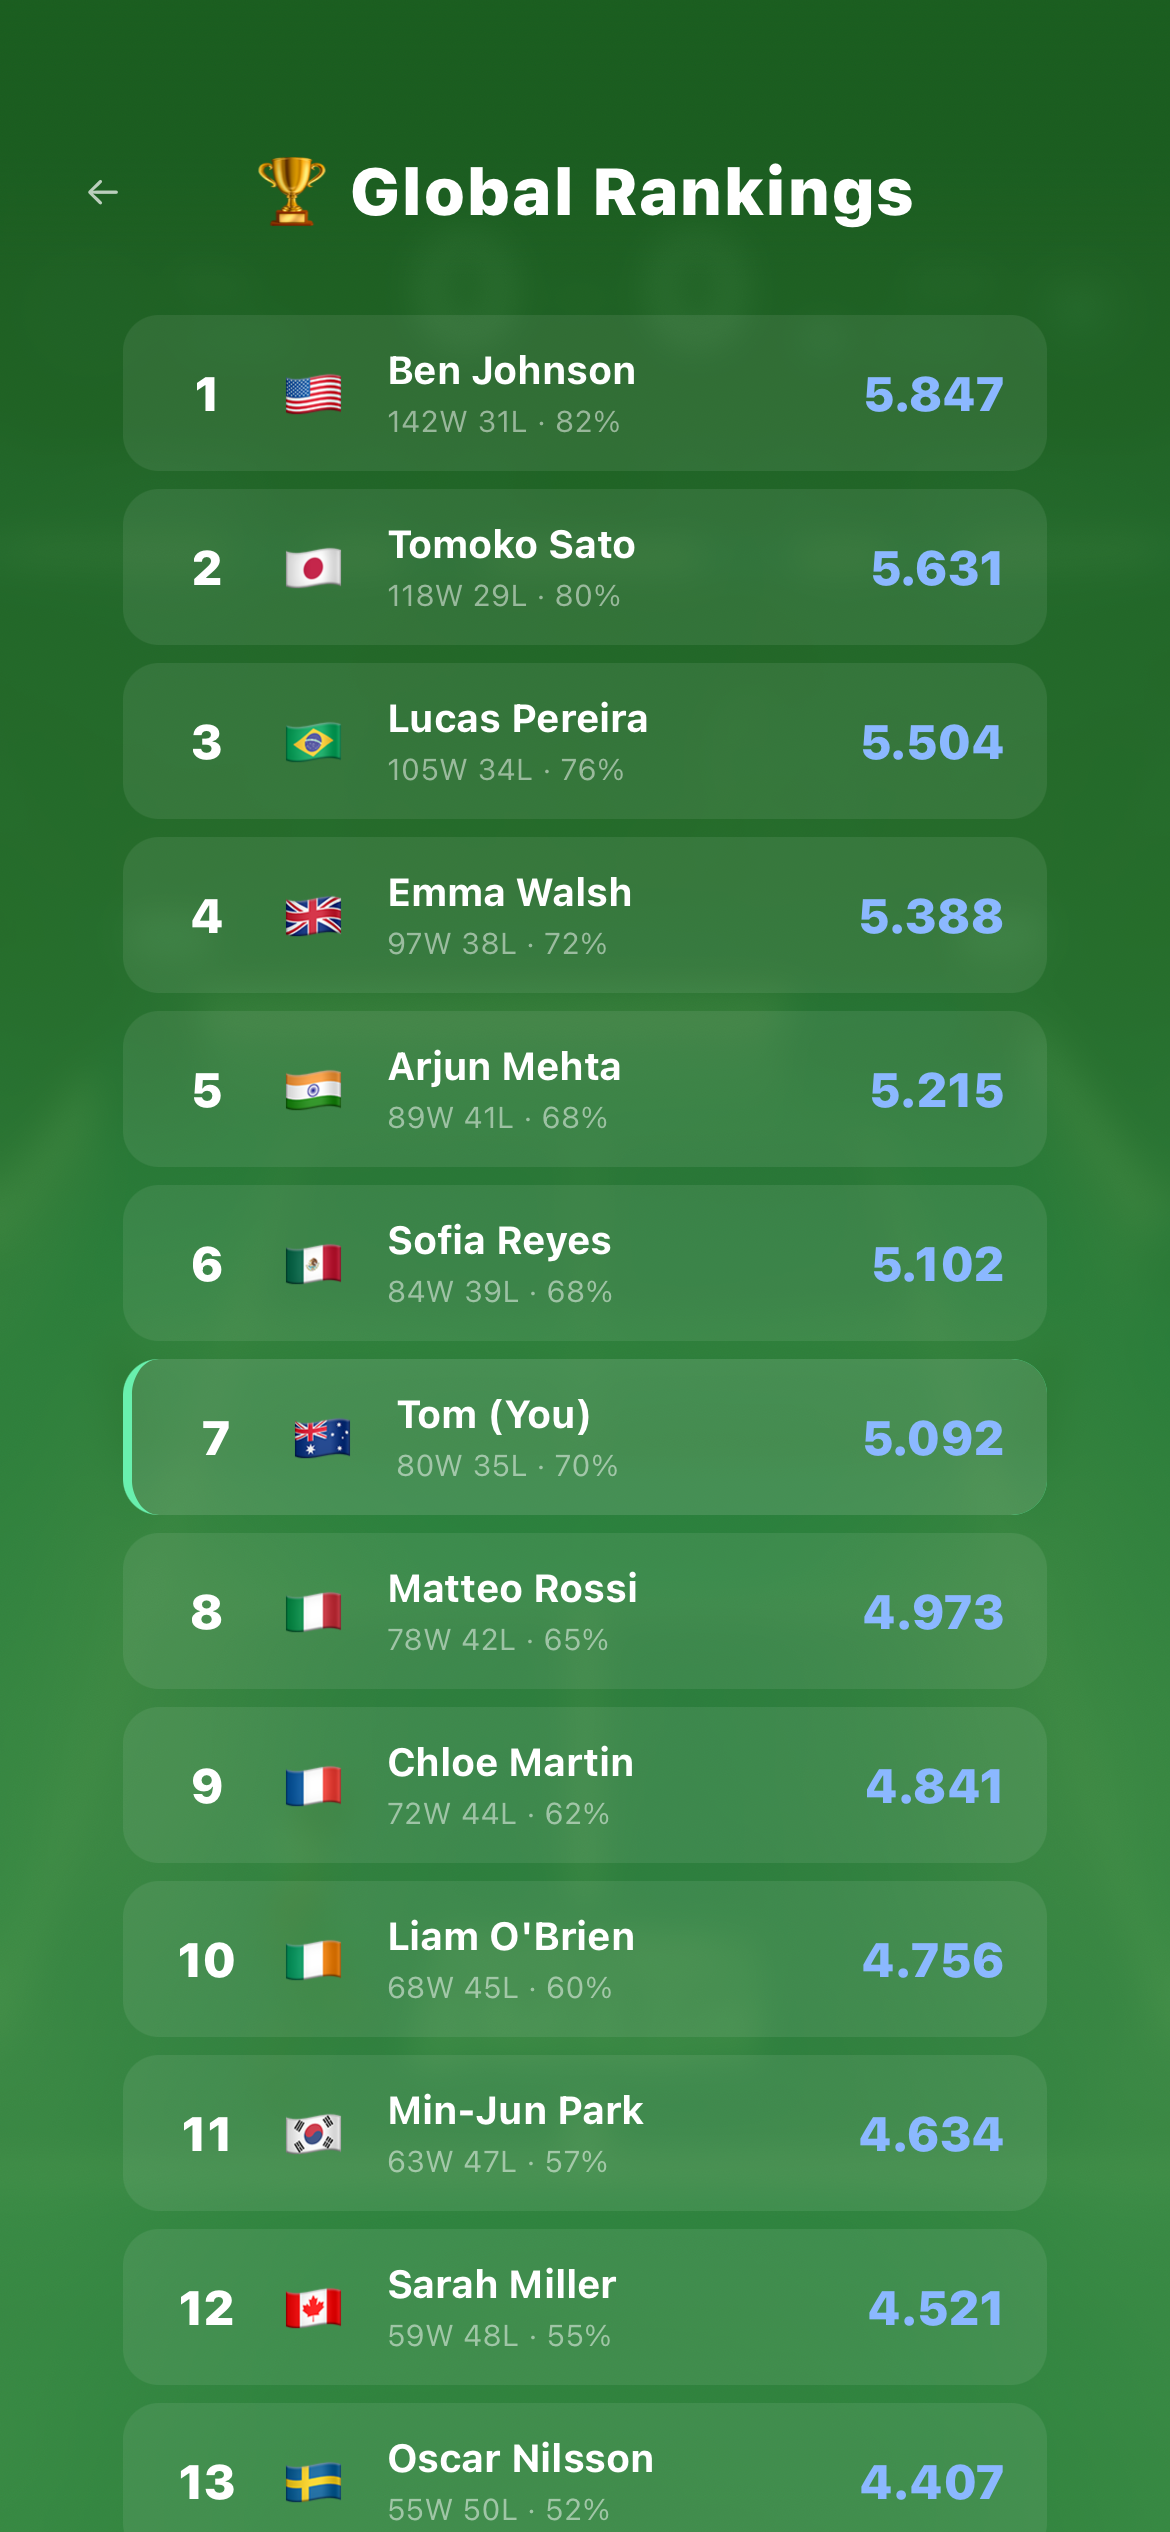Image resolution: width=1170 pixels, height=2532 pixels.
Task: Click the Japan flag beside Tomoko Sato
Action: [313, 568]
